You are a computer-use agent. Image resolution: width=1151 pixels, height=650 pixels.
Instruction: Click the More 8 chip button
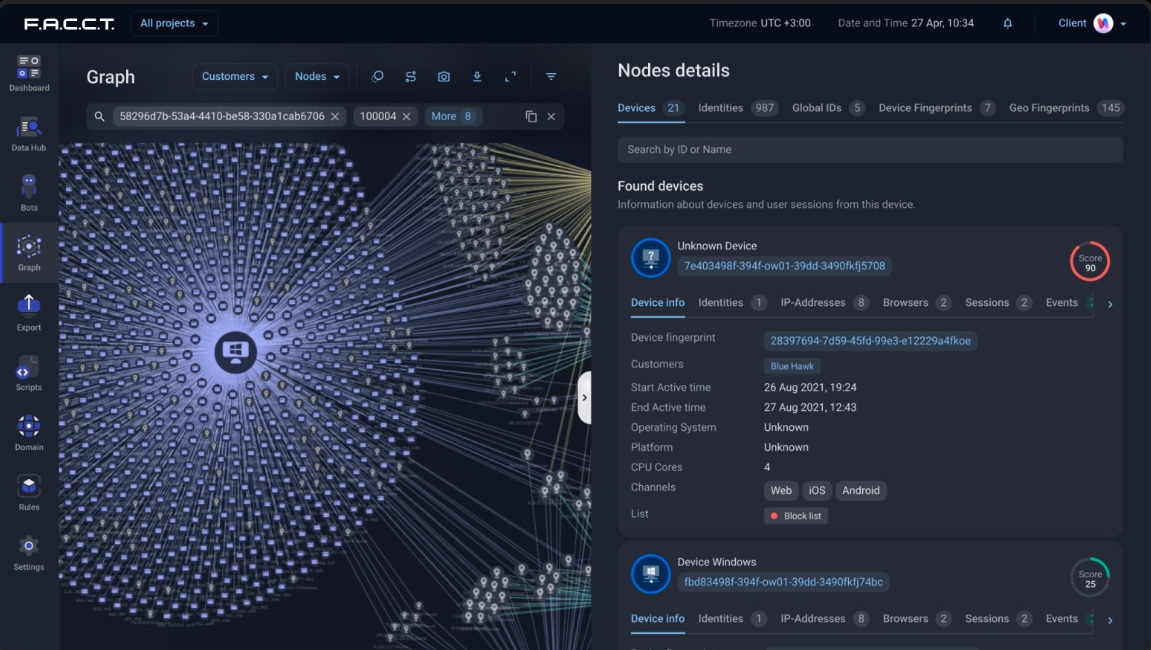(x=452, y=117)
